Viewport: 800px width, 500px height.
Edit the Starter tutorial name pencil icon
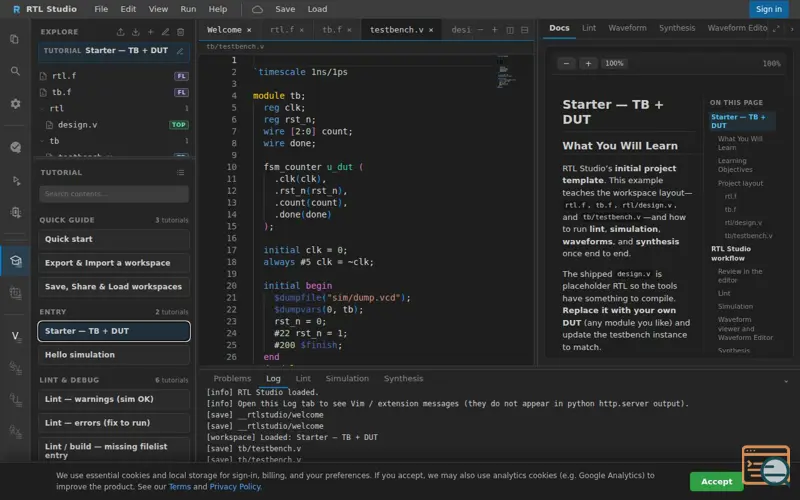(x=180, y=51)
